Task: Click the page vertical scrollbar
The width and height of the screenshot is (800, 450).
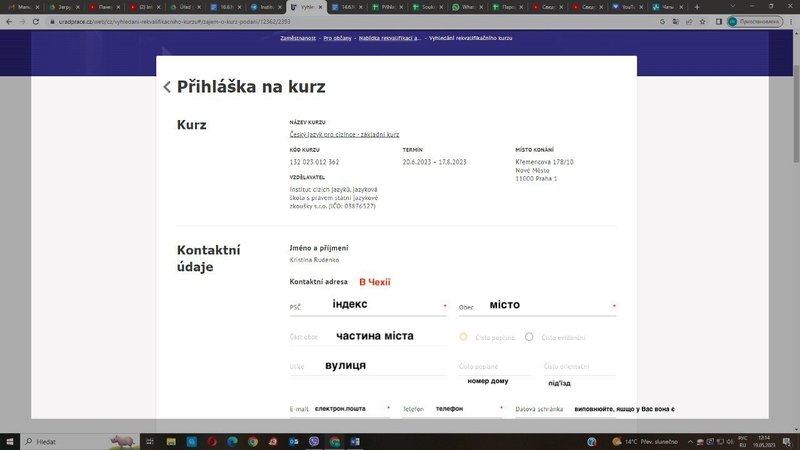Action: (x=796, y=115)
